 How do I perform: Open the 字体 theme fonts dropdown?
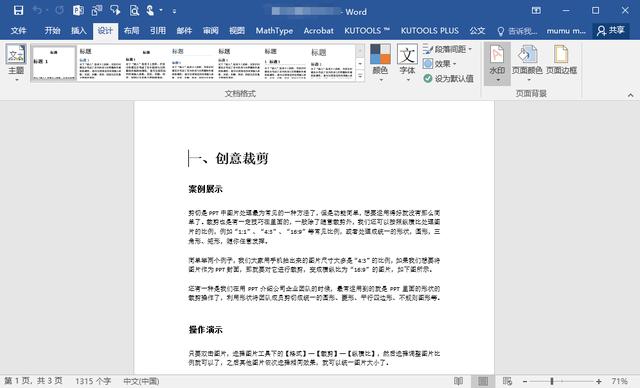click(x=407, y=63)
